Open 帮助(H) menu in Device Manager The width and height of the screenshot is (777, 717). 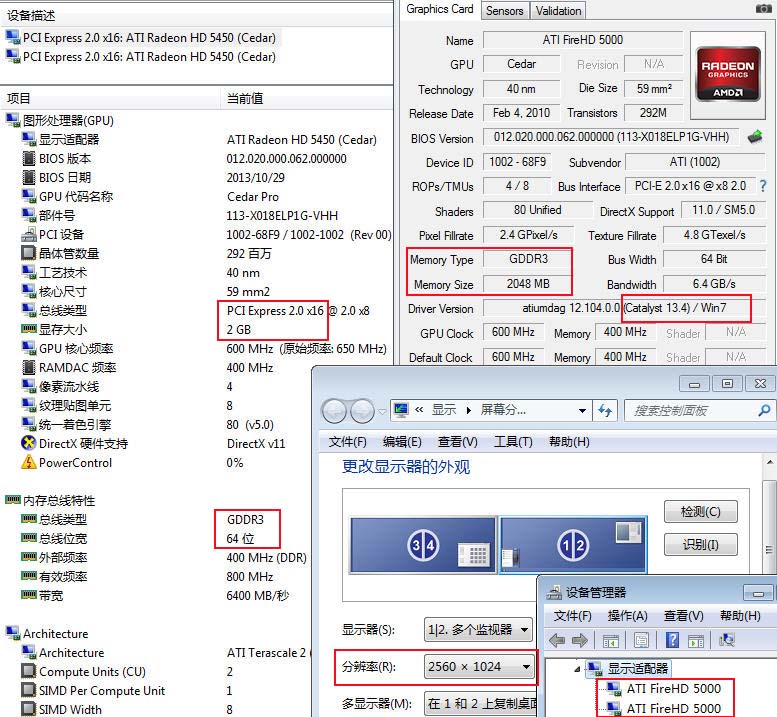[740, 615]
